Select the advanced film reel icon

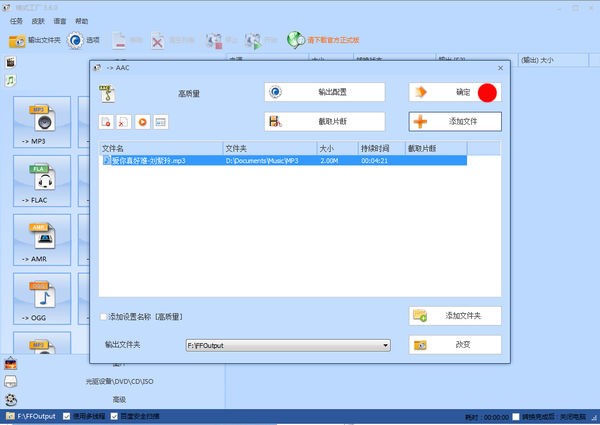tap(11, 399)
